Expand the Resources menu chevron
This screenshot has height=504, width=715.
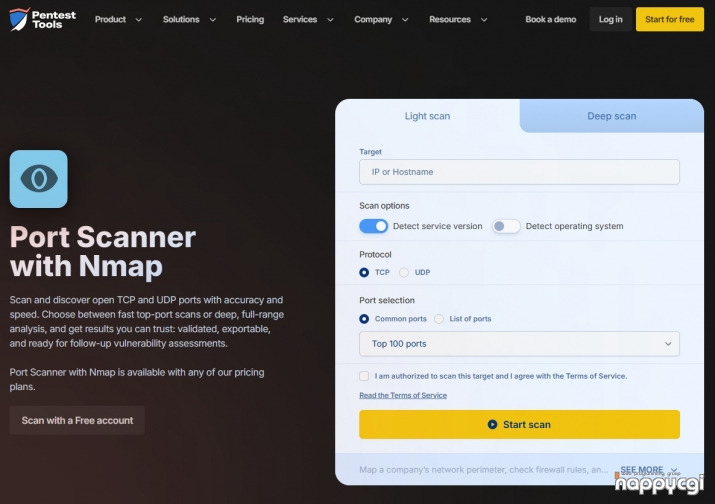(x=484, y=20)
